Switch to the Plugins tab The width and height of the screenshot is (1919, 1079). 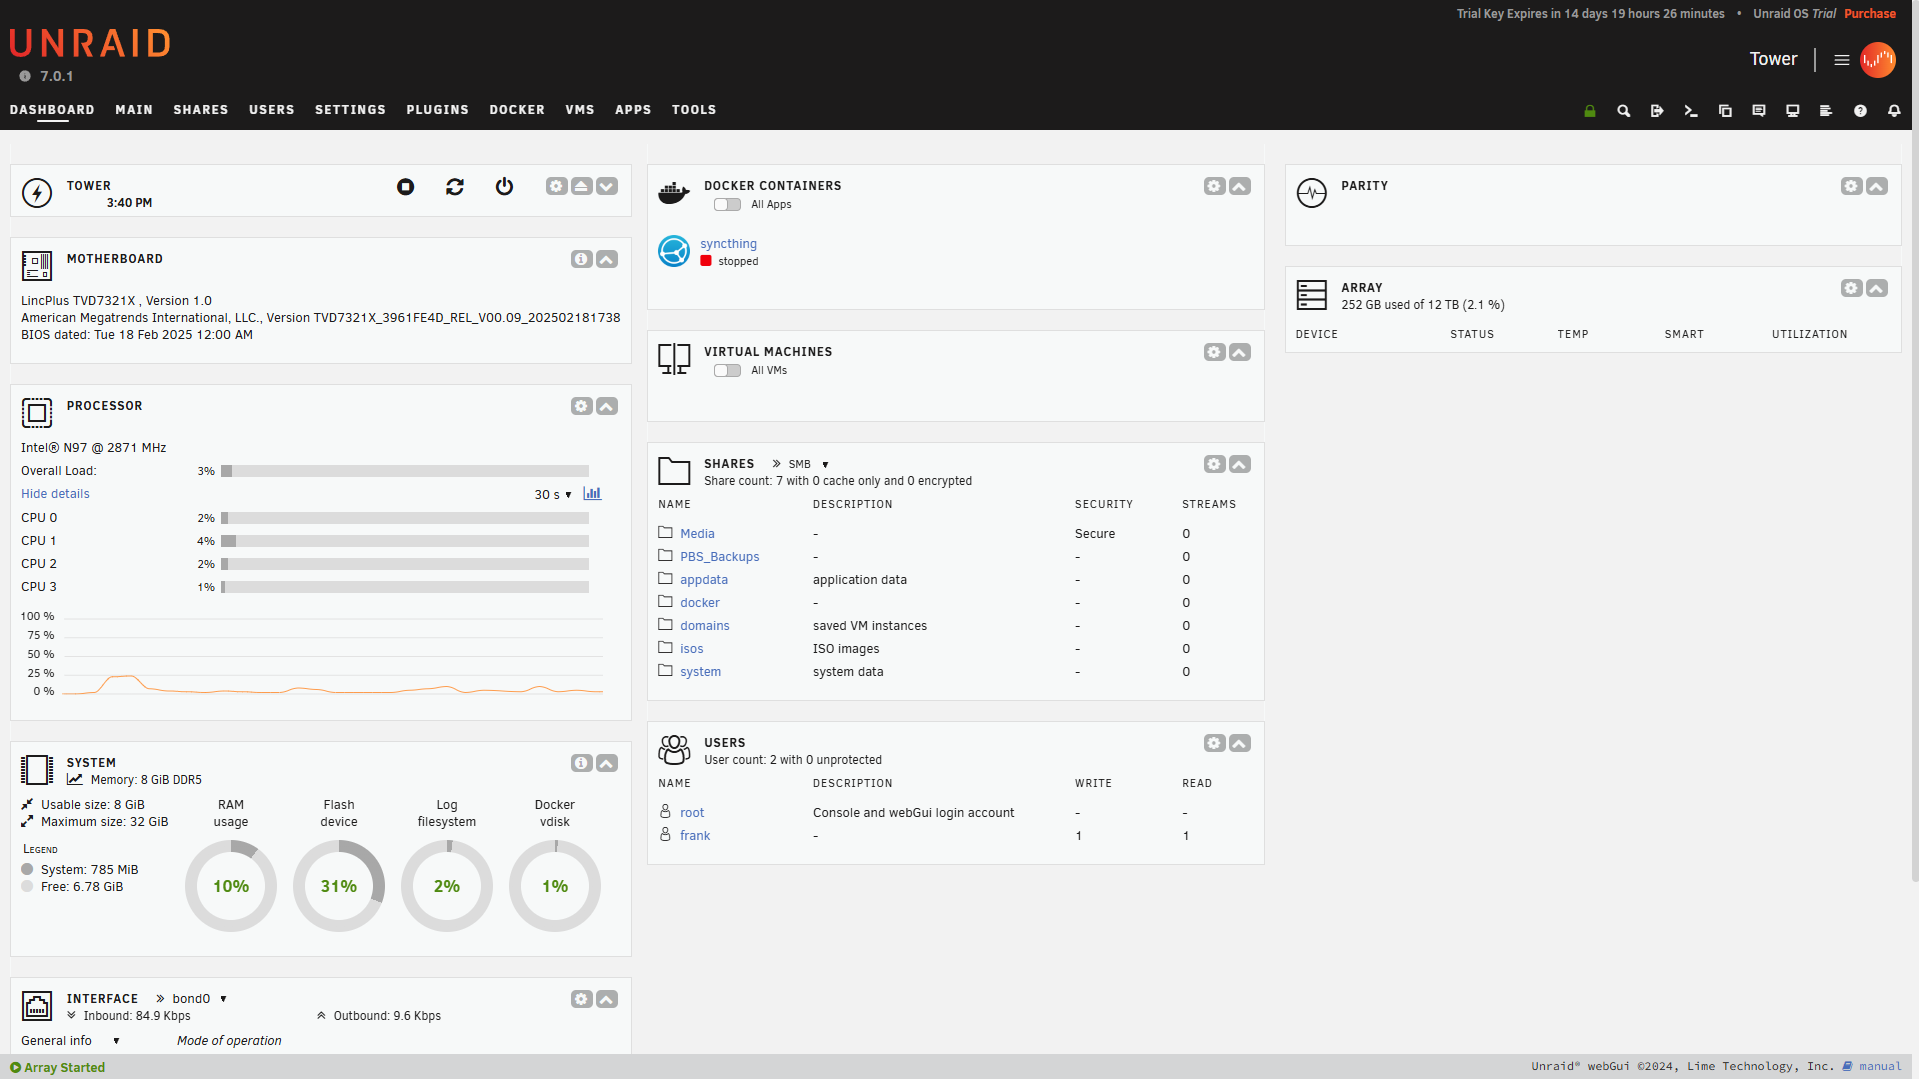pyautogui.click(x=437, y=110)
